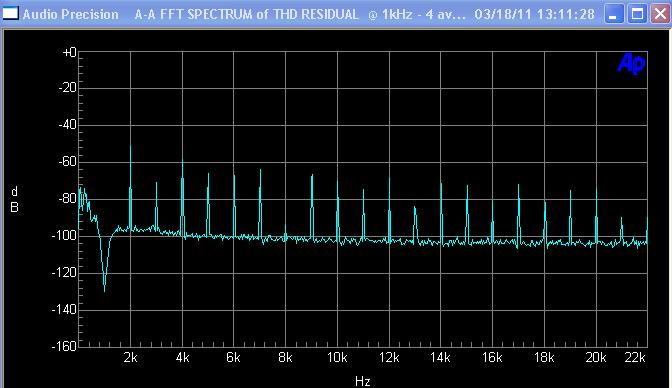This screenshot has height=388, width=672.
Task: Click the '-80' dB axis label
Action: pyautogui.click(x=67, y=199)
